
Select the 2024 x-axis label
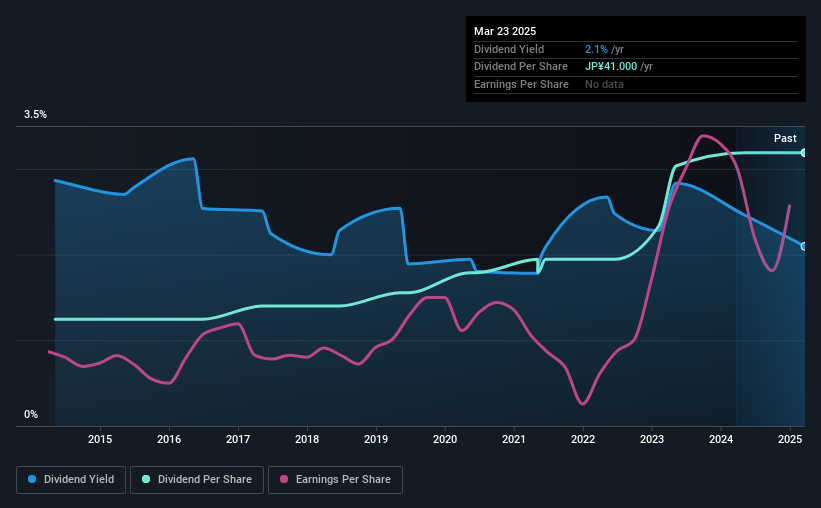[x=721, y=439]
